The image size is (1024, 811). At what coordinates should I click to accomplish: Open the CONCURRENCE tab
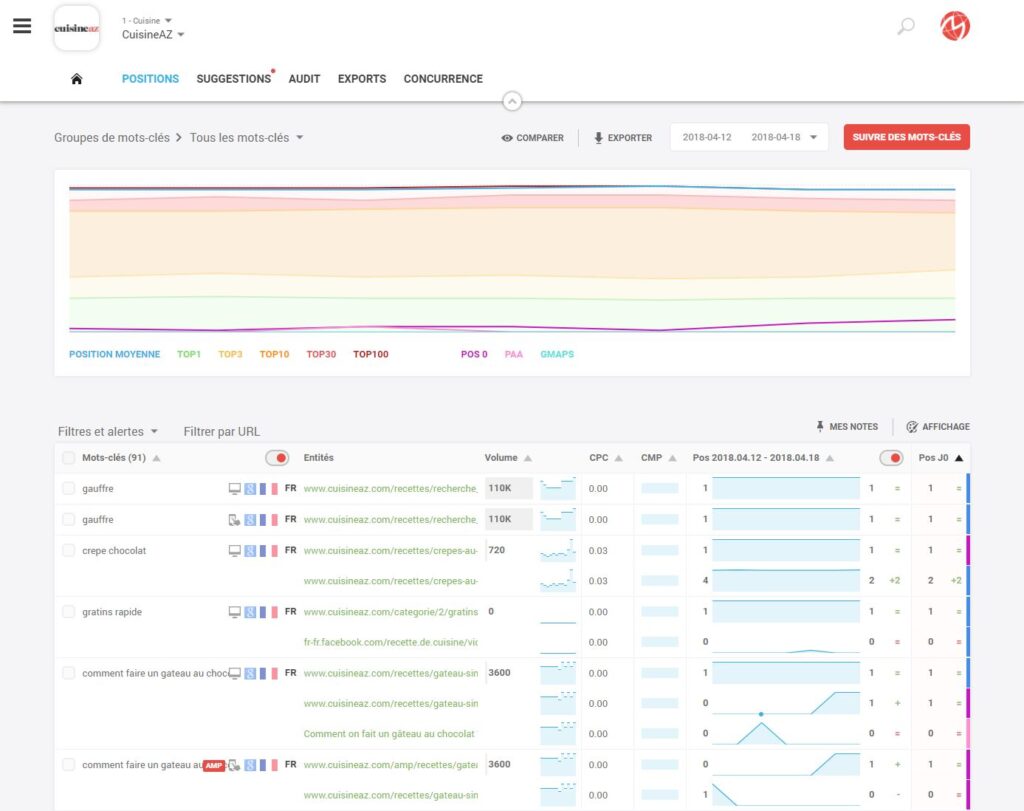pyautogui.click(x=443, y=78)
